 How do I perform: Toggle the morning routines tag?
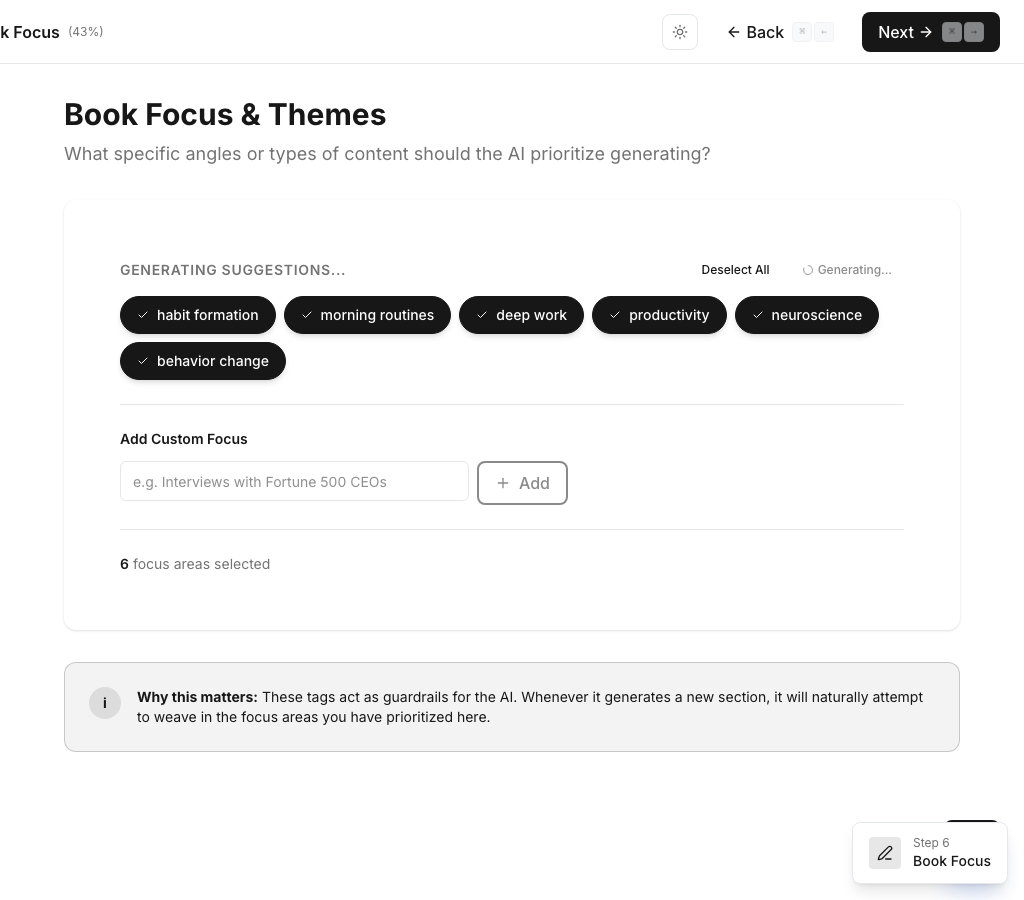tap(367, 315)
